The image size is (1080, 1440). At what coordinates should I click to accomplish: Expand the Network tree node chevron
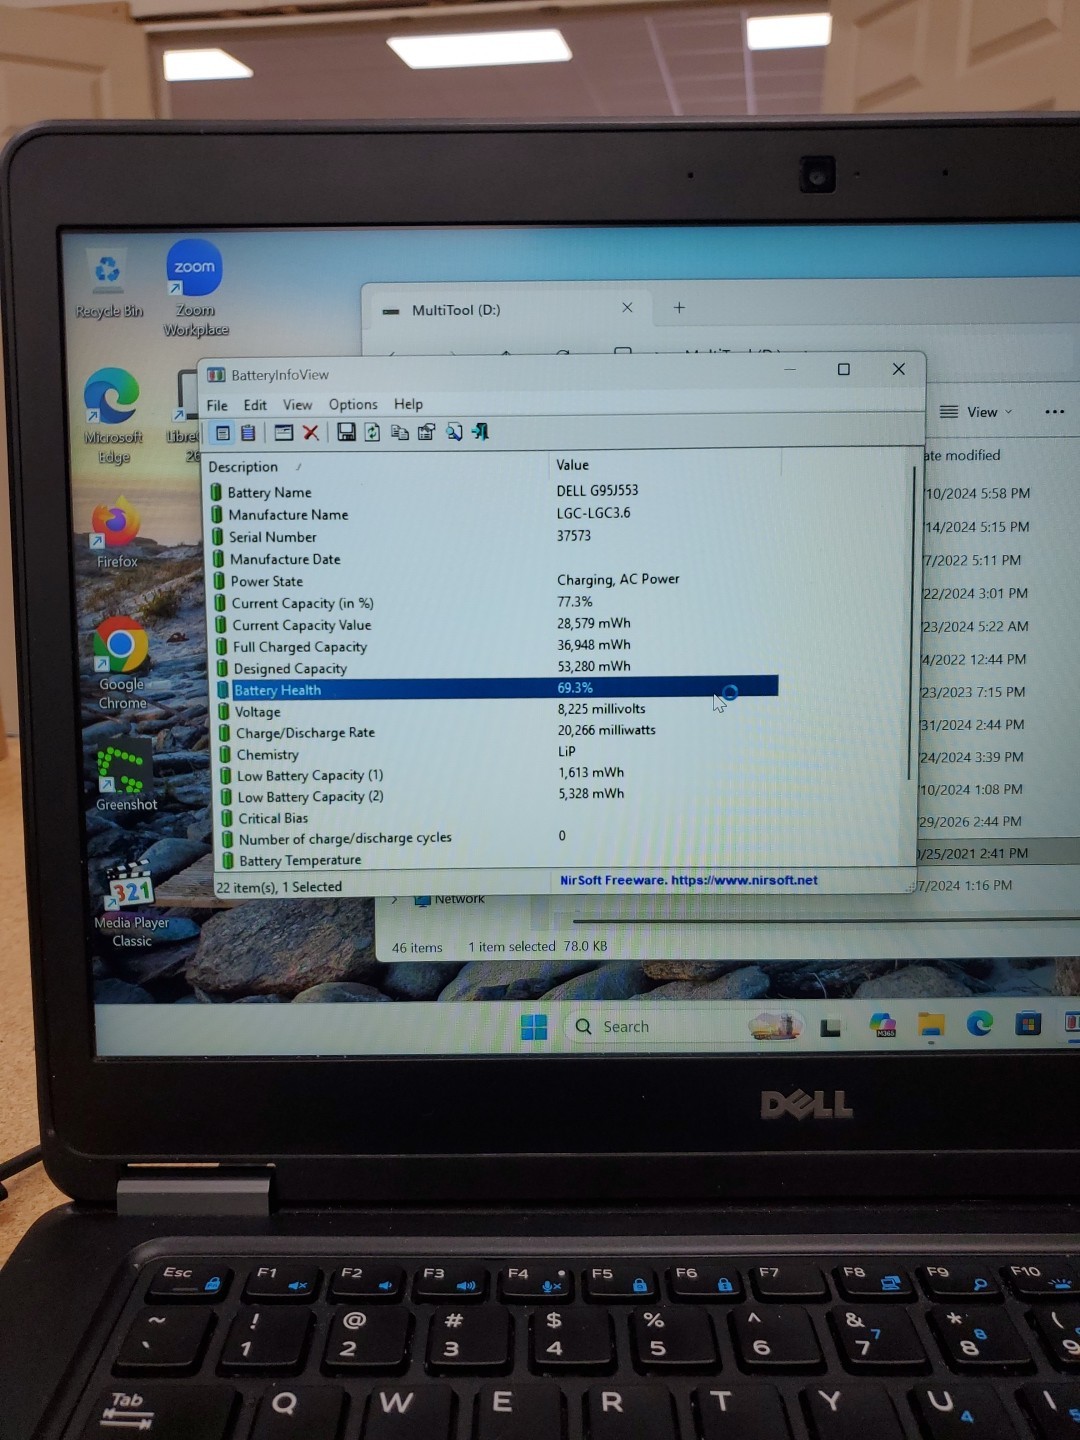tap(394, 899)
